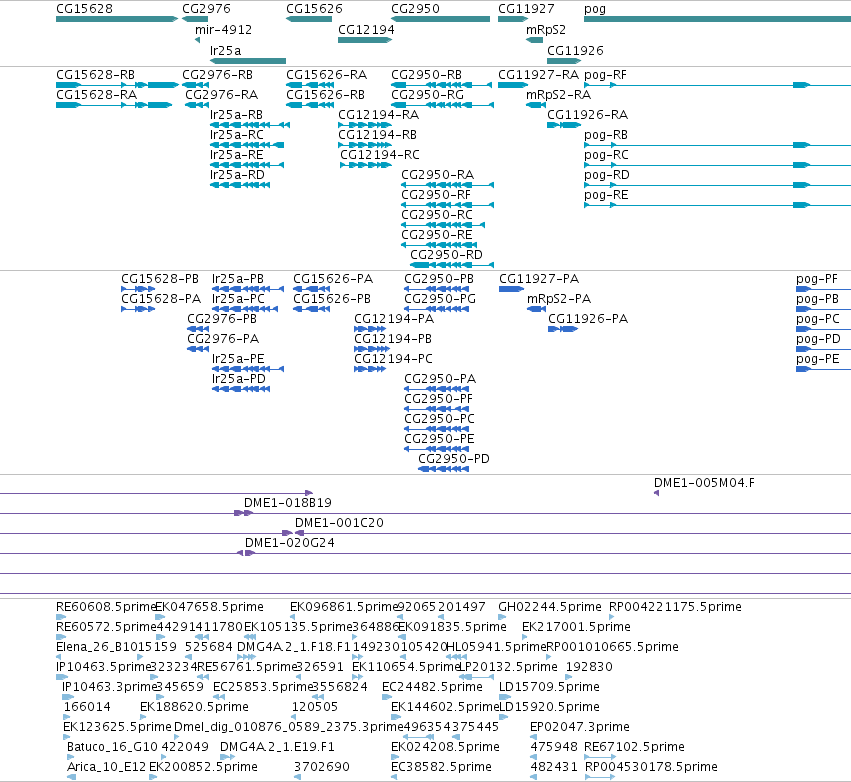Click the GH02244.5prime EST label
Viewport: 851px width, 782px height.
point(550,606)
